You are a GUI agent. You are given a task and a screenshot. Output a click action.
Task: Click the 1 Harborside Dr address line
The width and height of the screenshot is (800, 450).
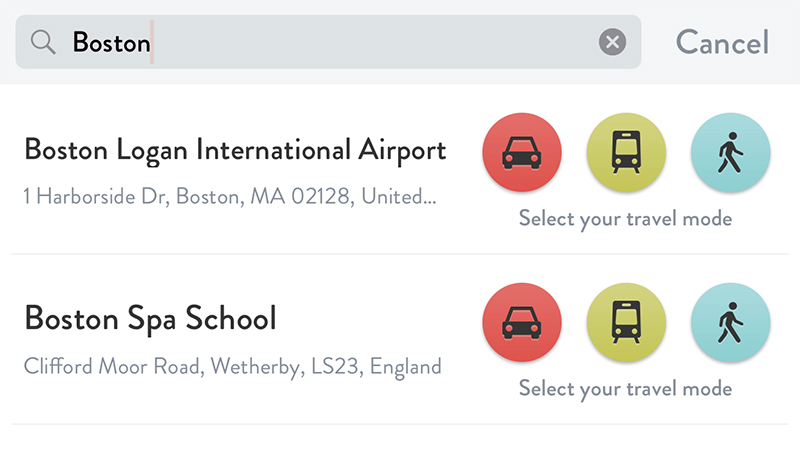[x=230, y=196]
